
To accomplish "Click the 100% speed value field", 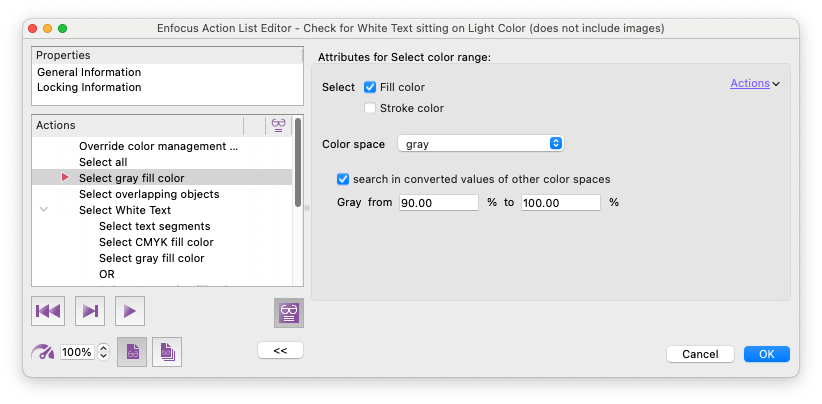I will [x=78, y=352].
